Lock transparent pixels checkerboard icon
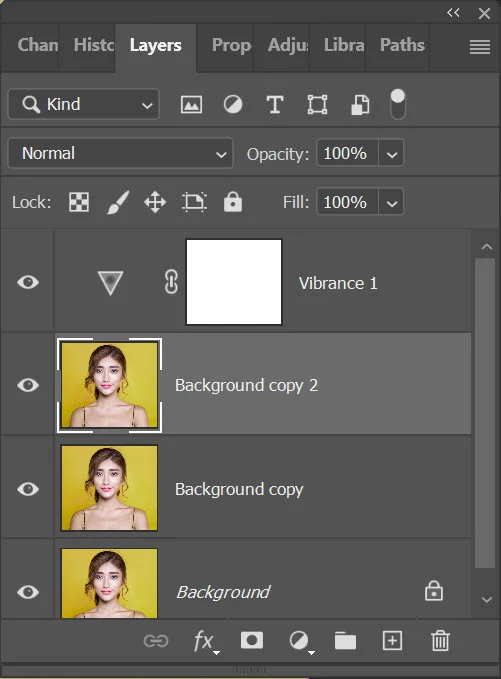Screen dimensions: 501x679 pos(79,202)
